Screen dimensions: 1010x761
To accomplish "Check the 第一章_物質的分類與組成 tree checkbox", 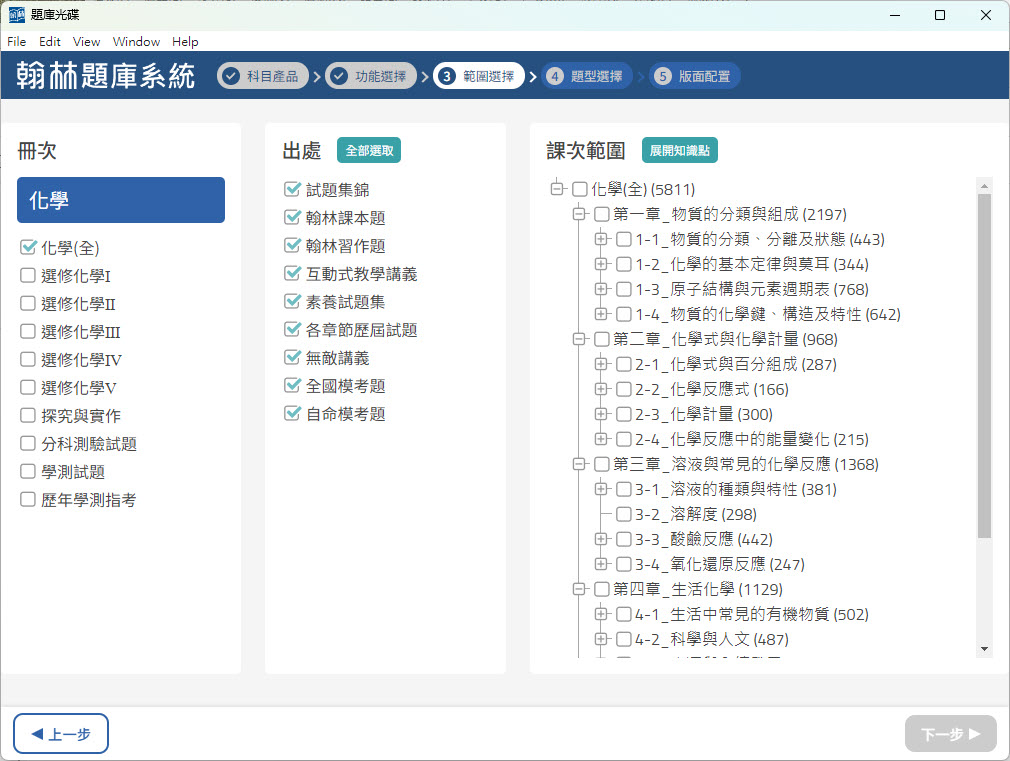I will point(602,214).
